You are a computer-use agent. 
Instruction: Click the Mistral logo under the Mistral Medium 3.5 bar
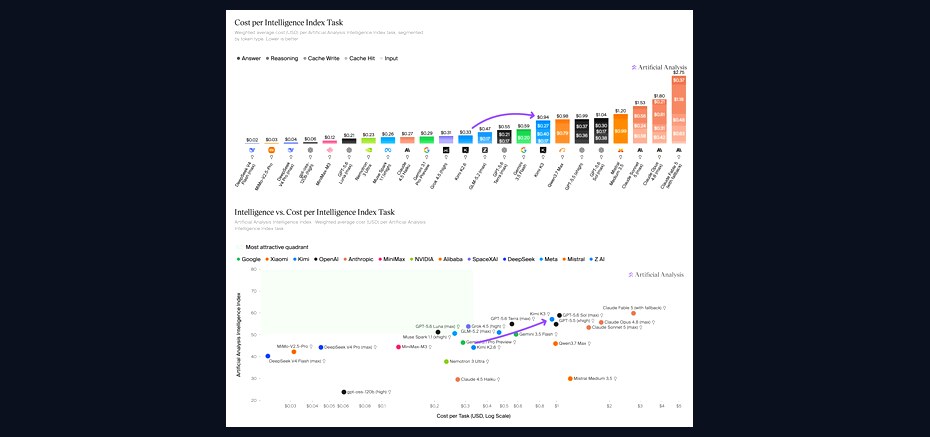[x=620, y=150]
